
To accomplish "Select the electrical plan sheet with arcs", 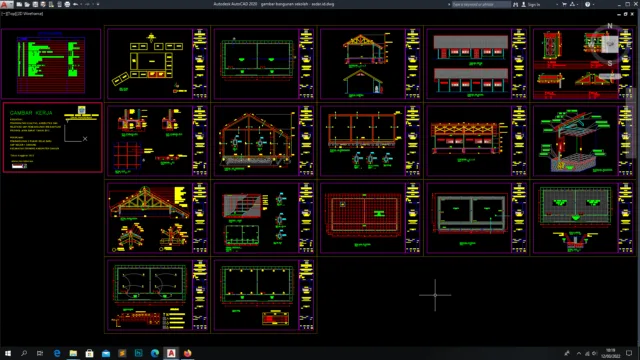I will click(158, 295).
